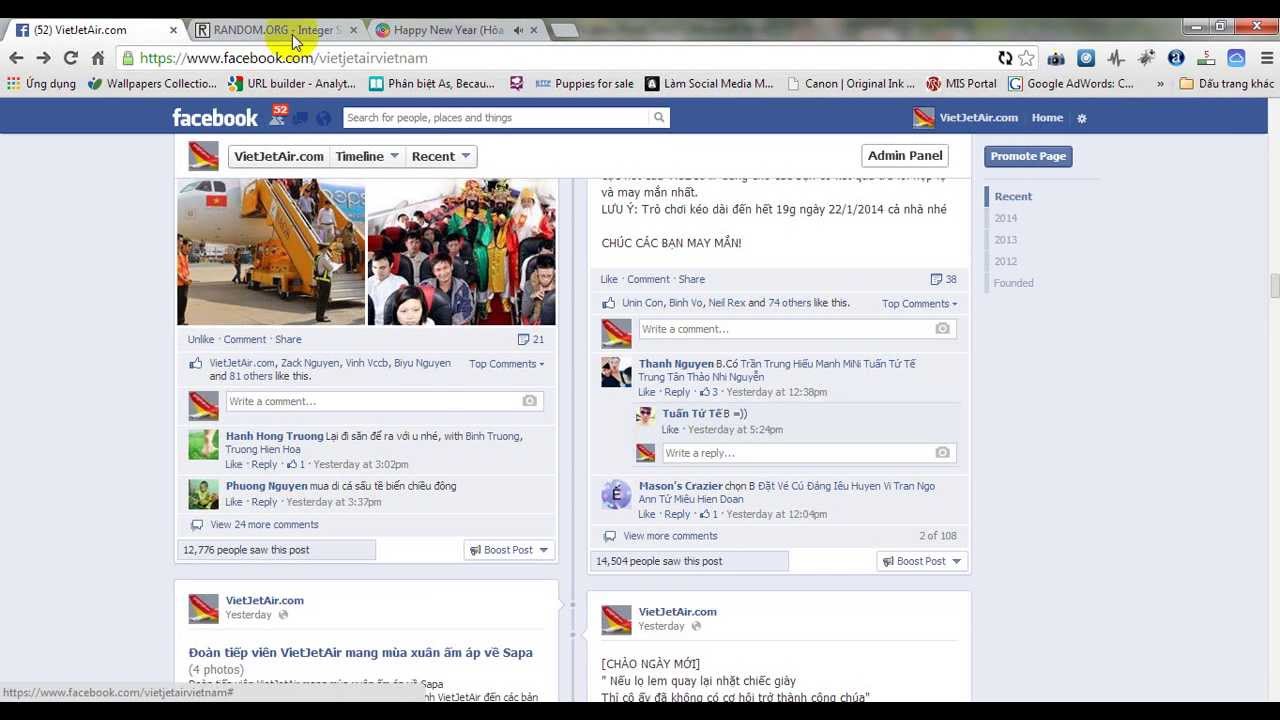1280x720 pixels.
Task: Open Top Comments dropdown on left post
Action: [x=507, y=364]
